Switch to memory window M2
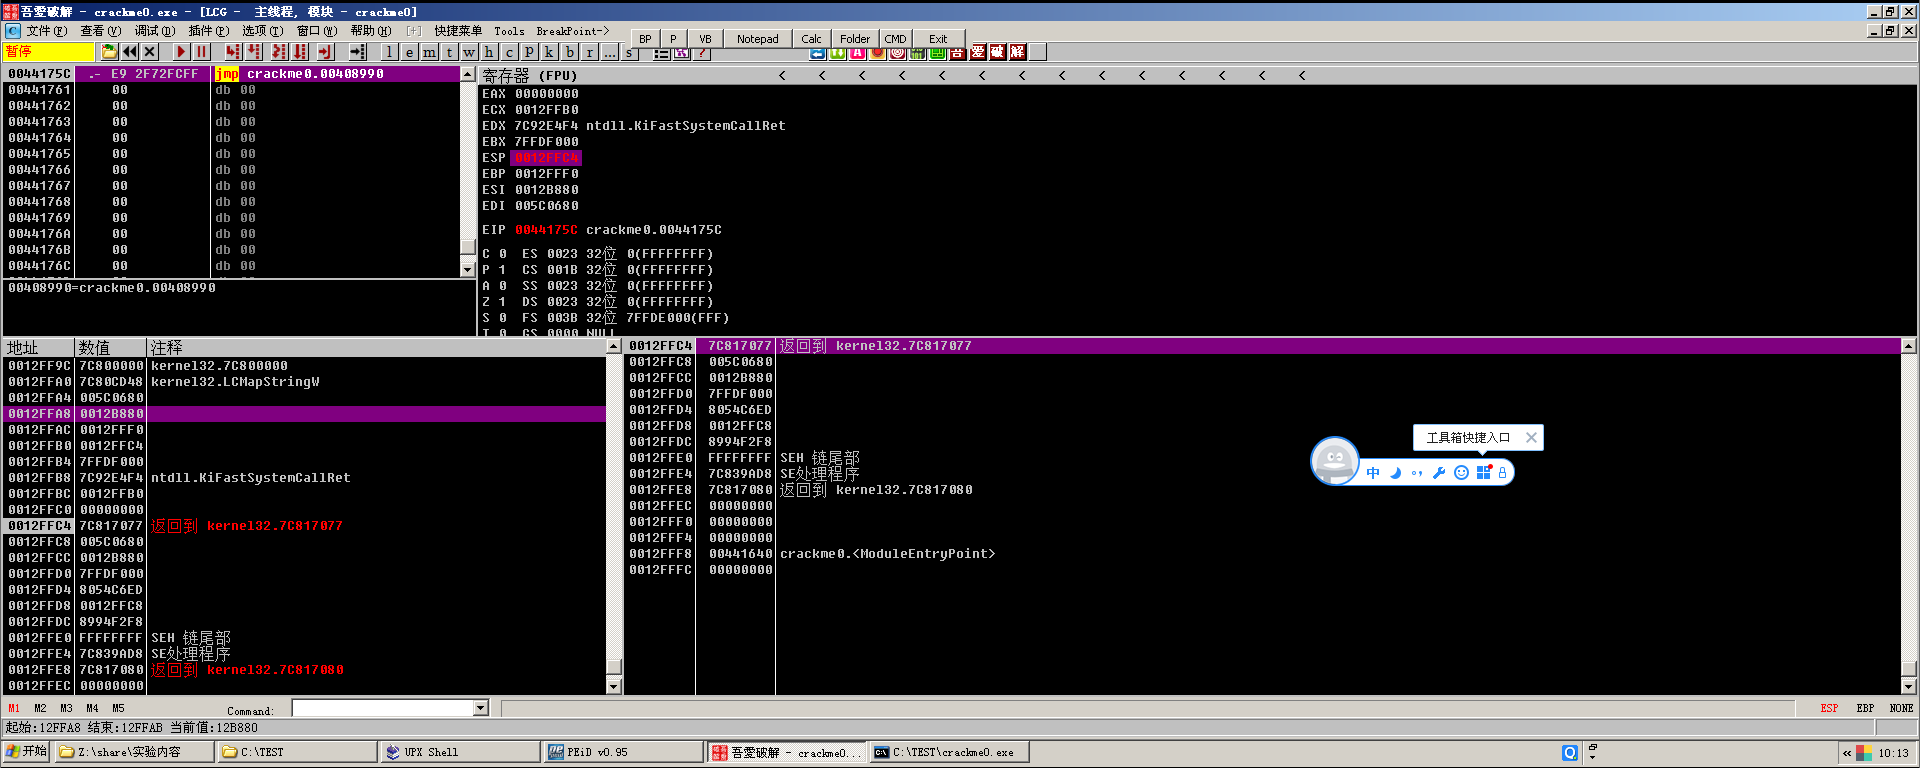 [40, 708]
